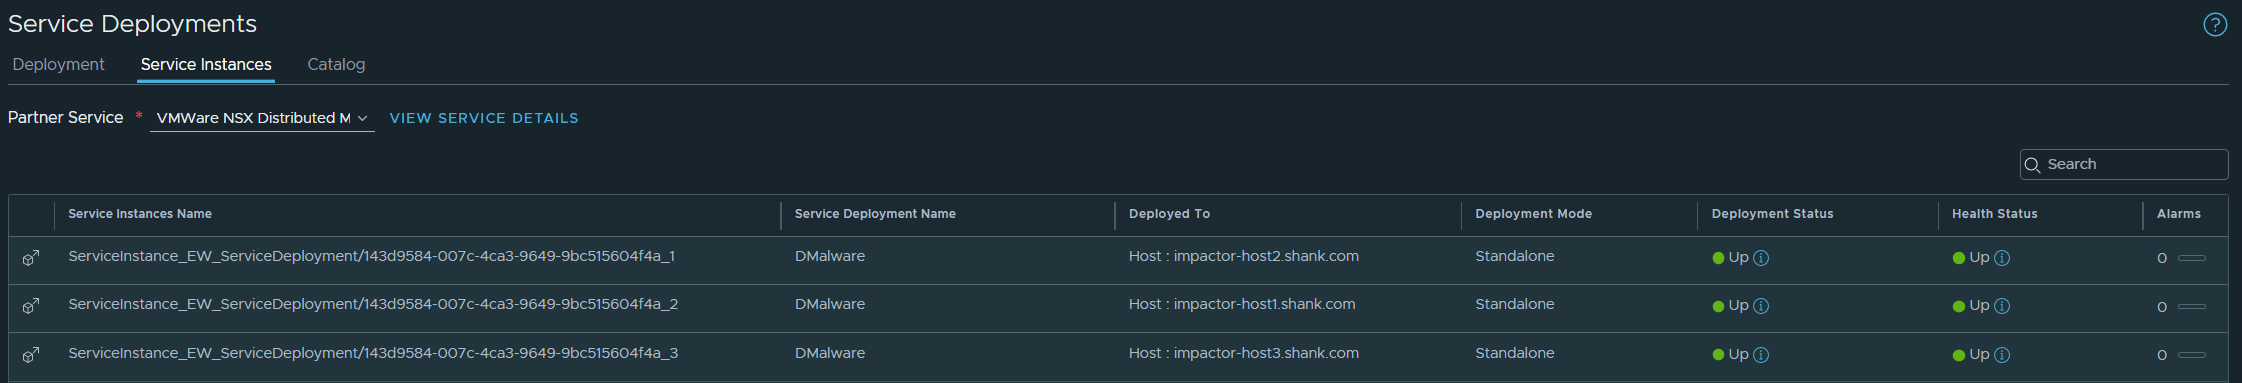
Task: Sort by Health Status column header
Action: (x=1994, y=214)
